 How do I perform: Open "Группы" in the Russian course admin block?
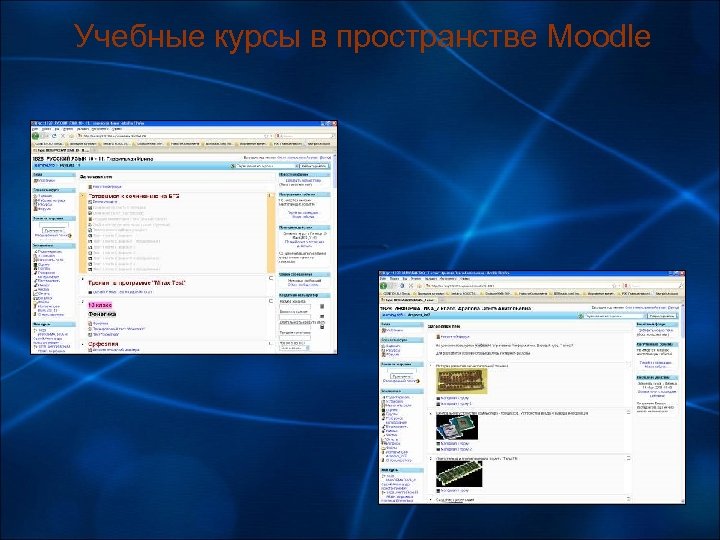pos(41,269)
